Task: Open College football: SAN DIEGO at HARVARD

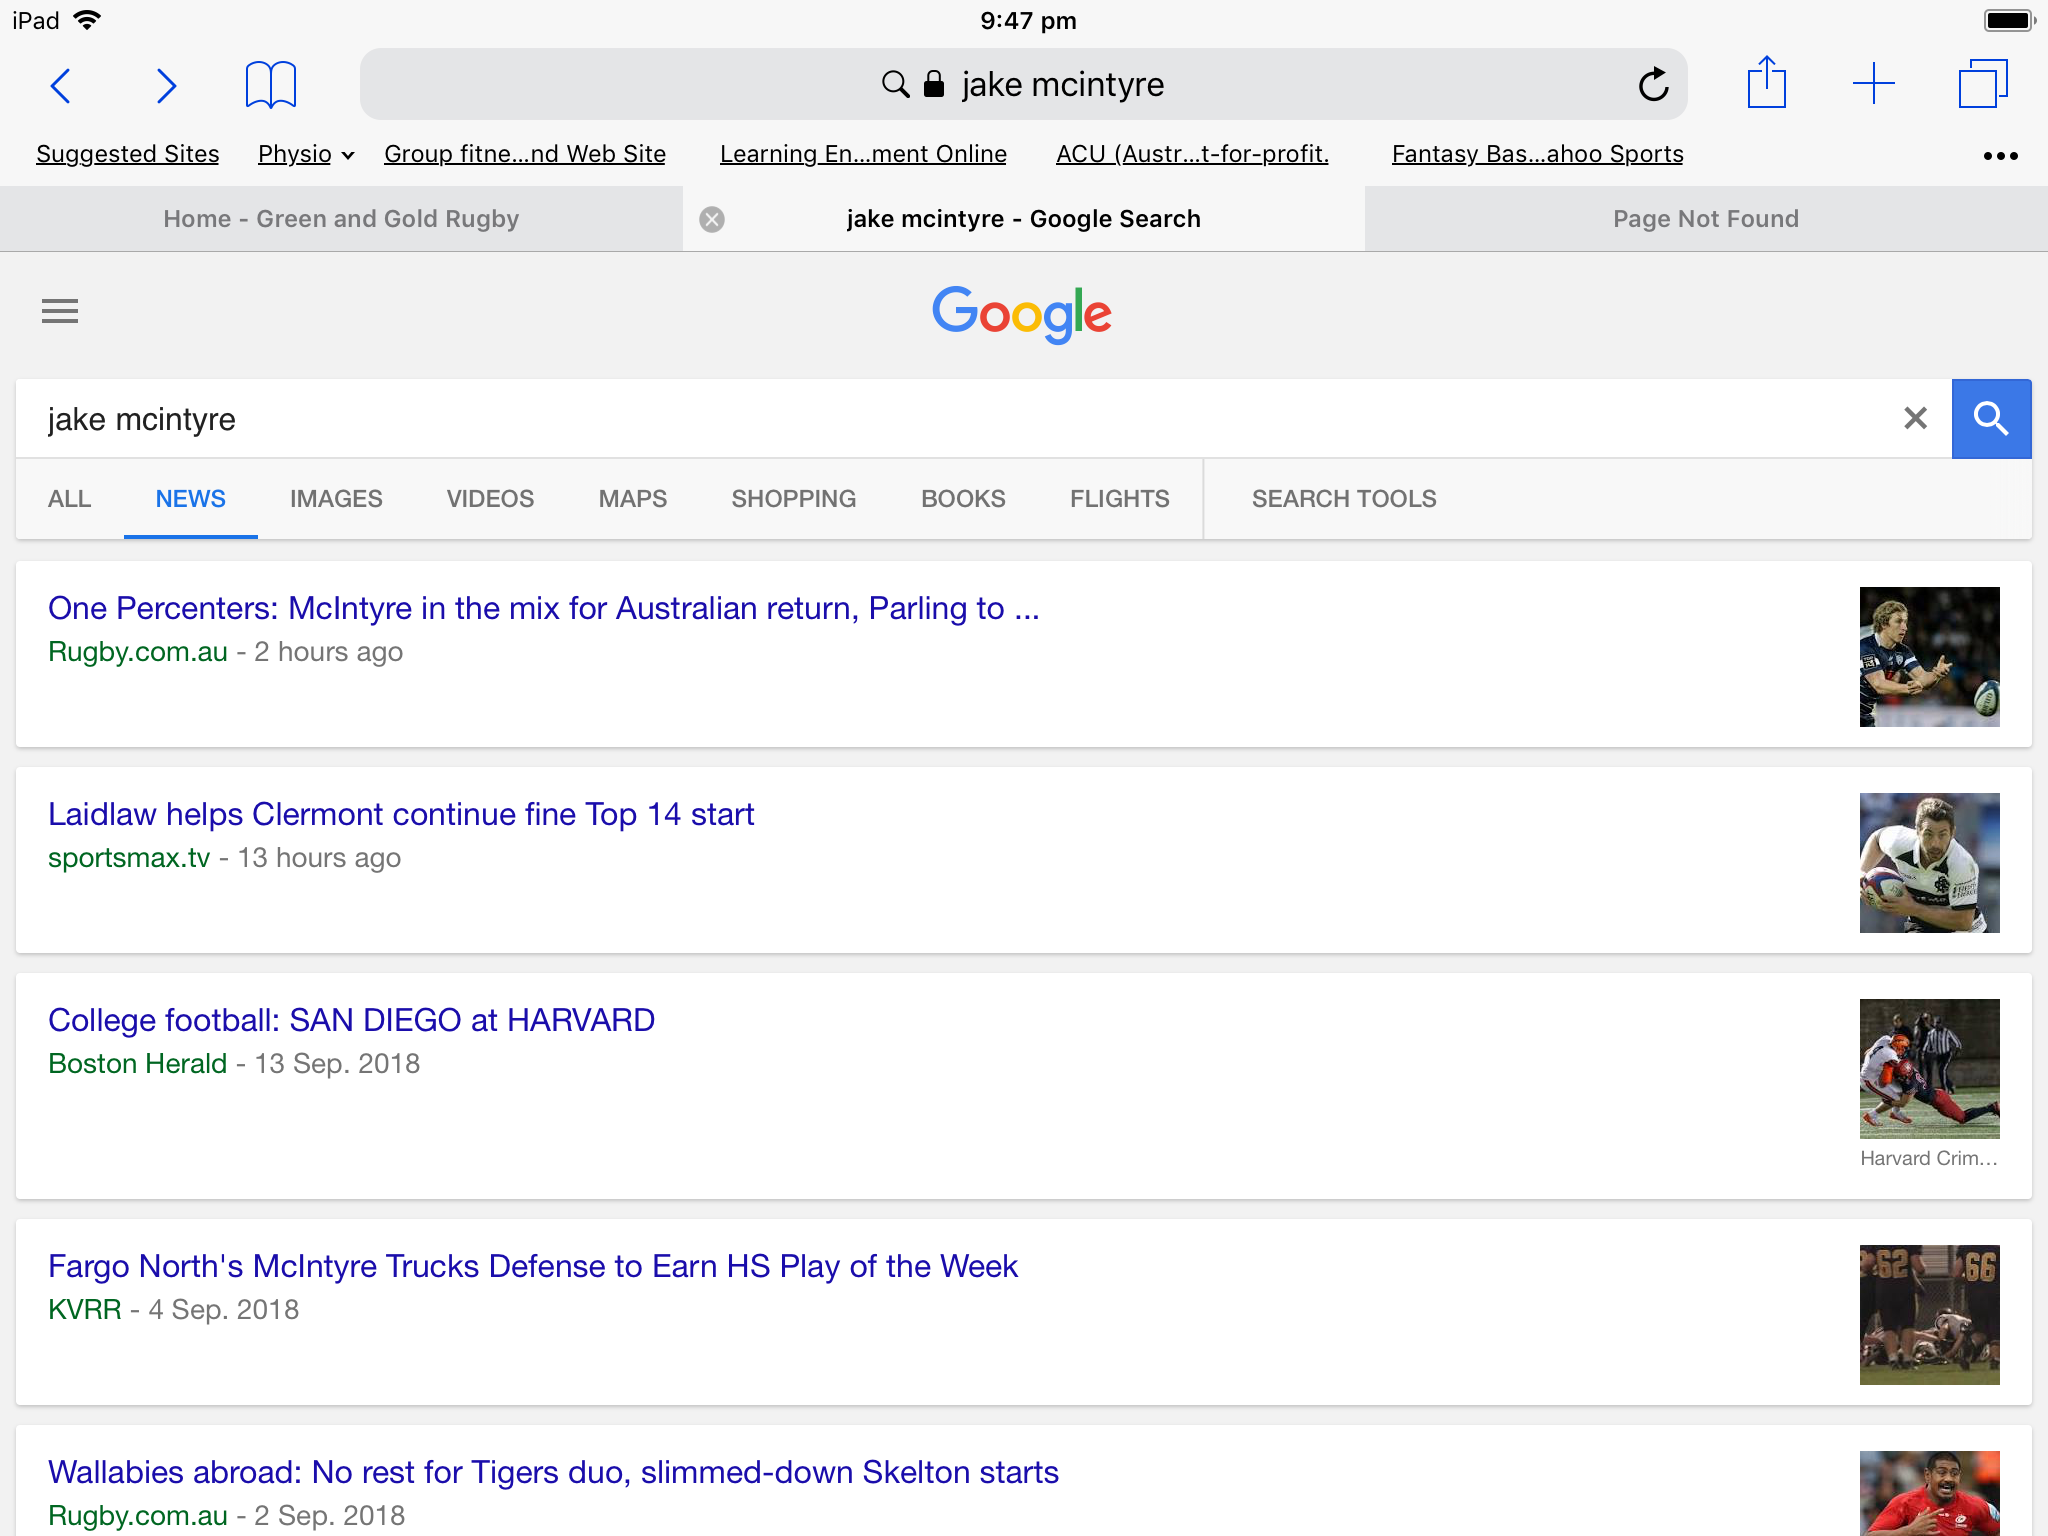Action: click(x=351, y=1020)
